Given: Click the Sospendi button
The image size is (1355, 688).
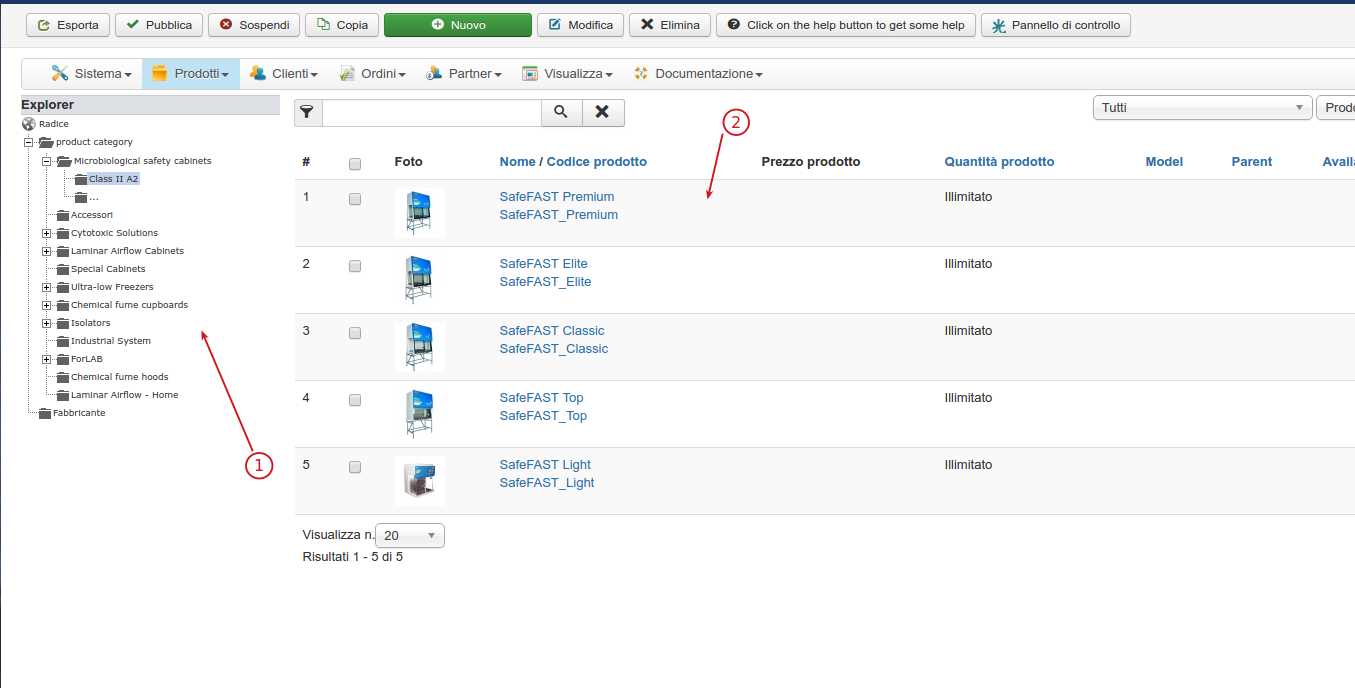Looking at the screenshot, I should (254, 25).
